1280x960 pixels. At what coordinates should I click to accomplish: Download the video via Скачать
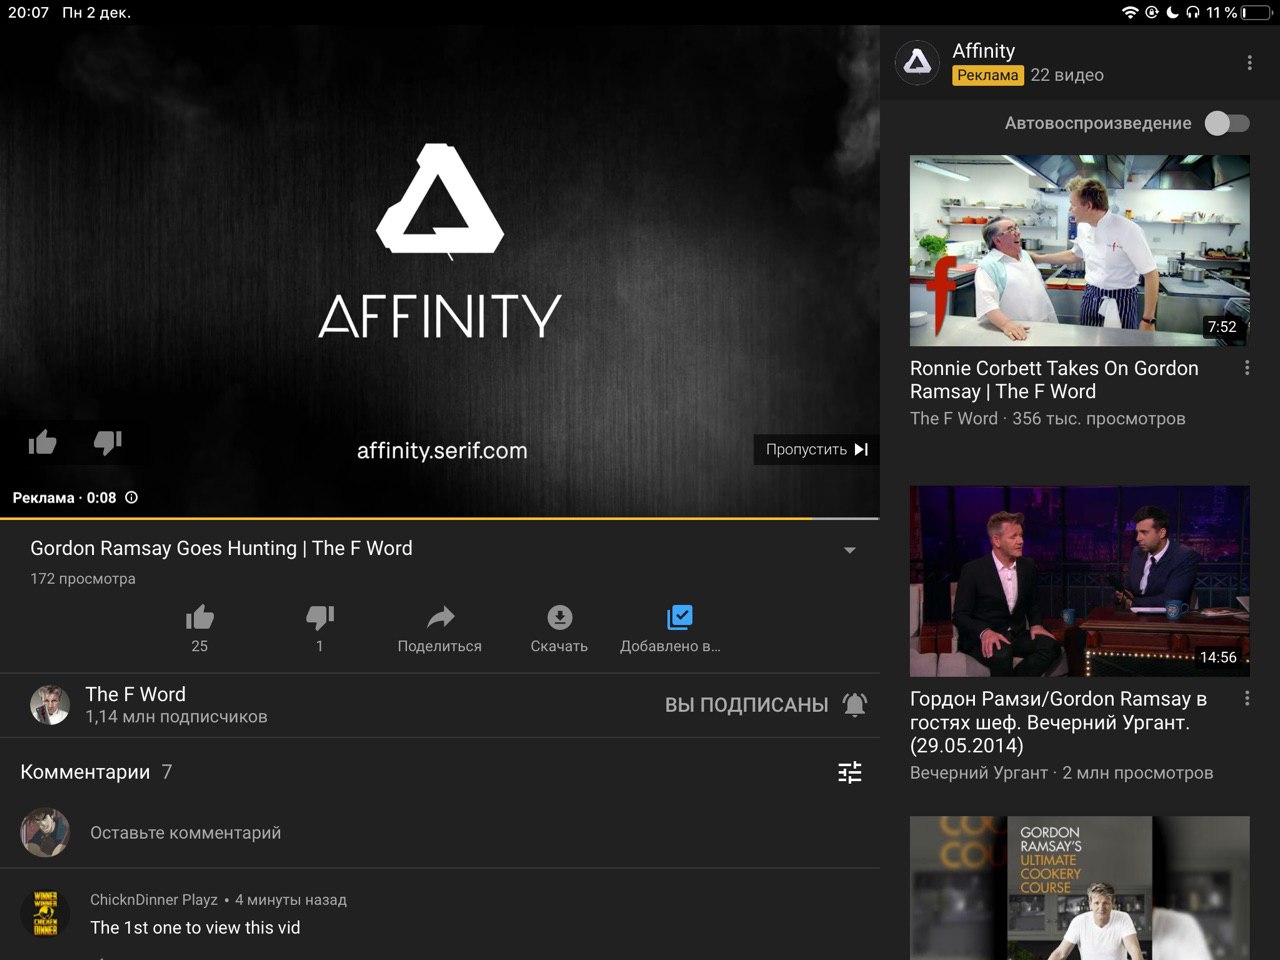click(559, 629)
